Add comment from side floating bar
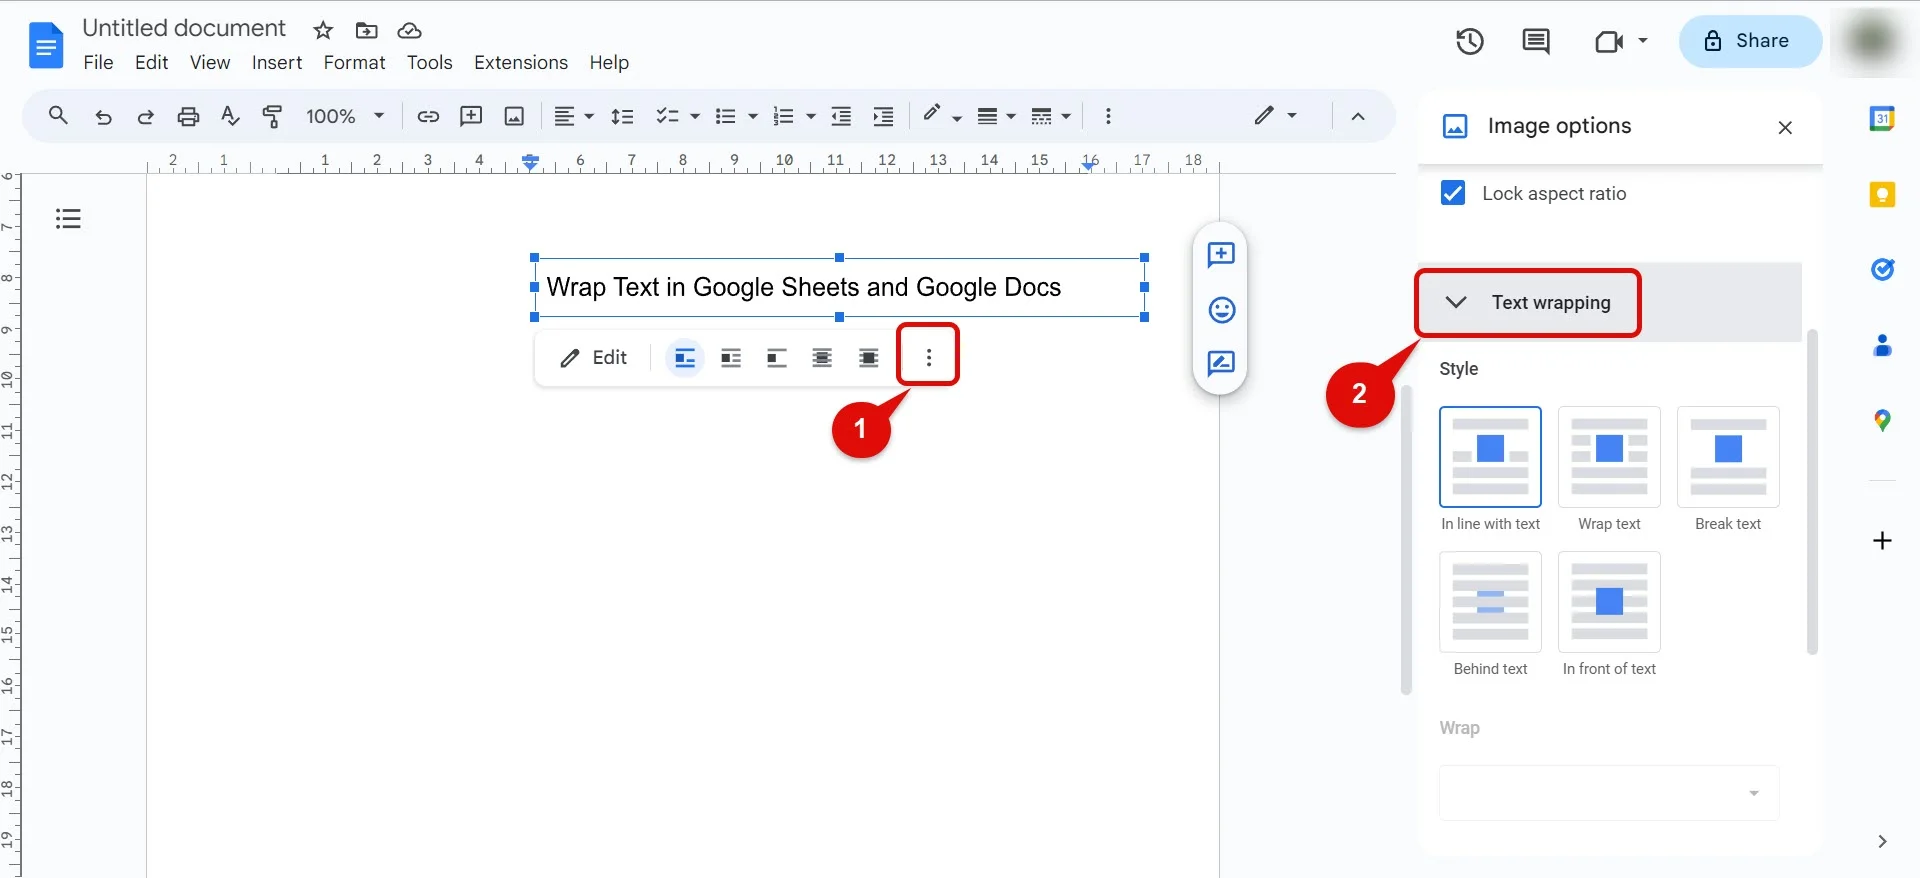This screenshot has height=878, width=1920. coord(1221,255)
